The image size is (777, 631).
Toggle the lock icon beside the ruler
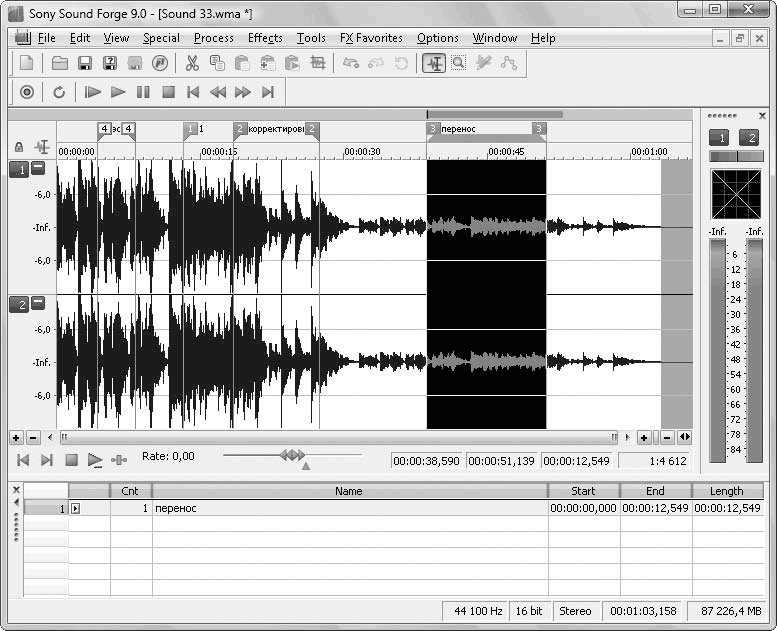18,147
